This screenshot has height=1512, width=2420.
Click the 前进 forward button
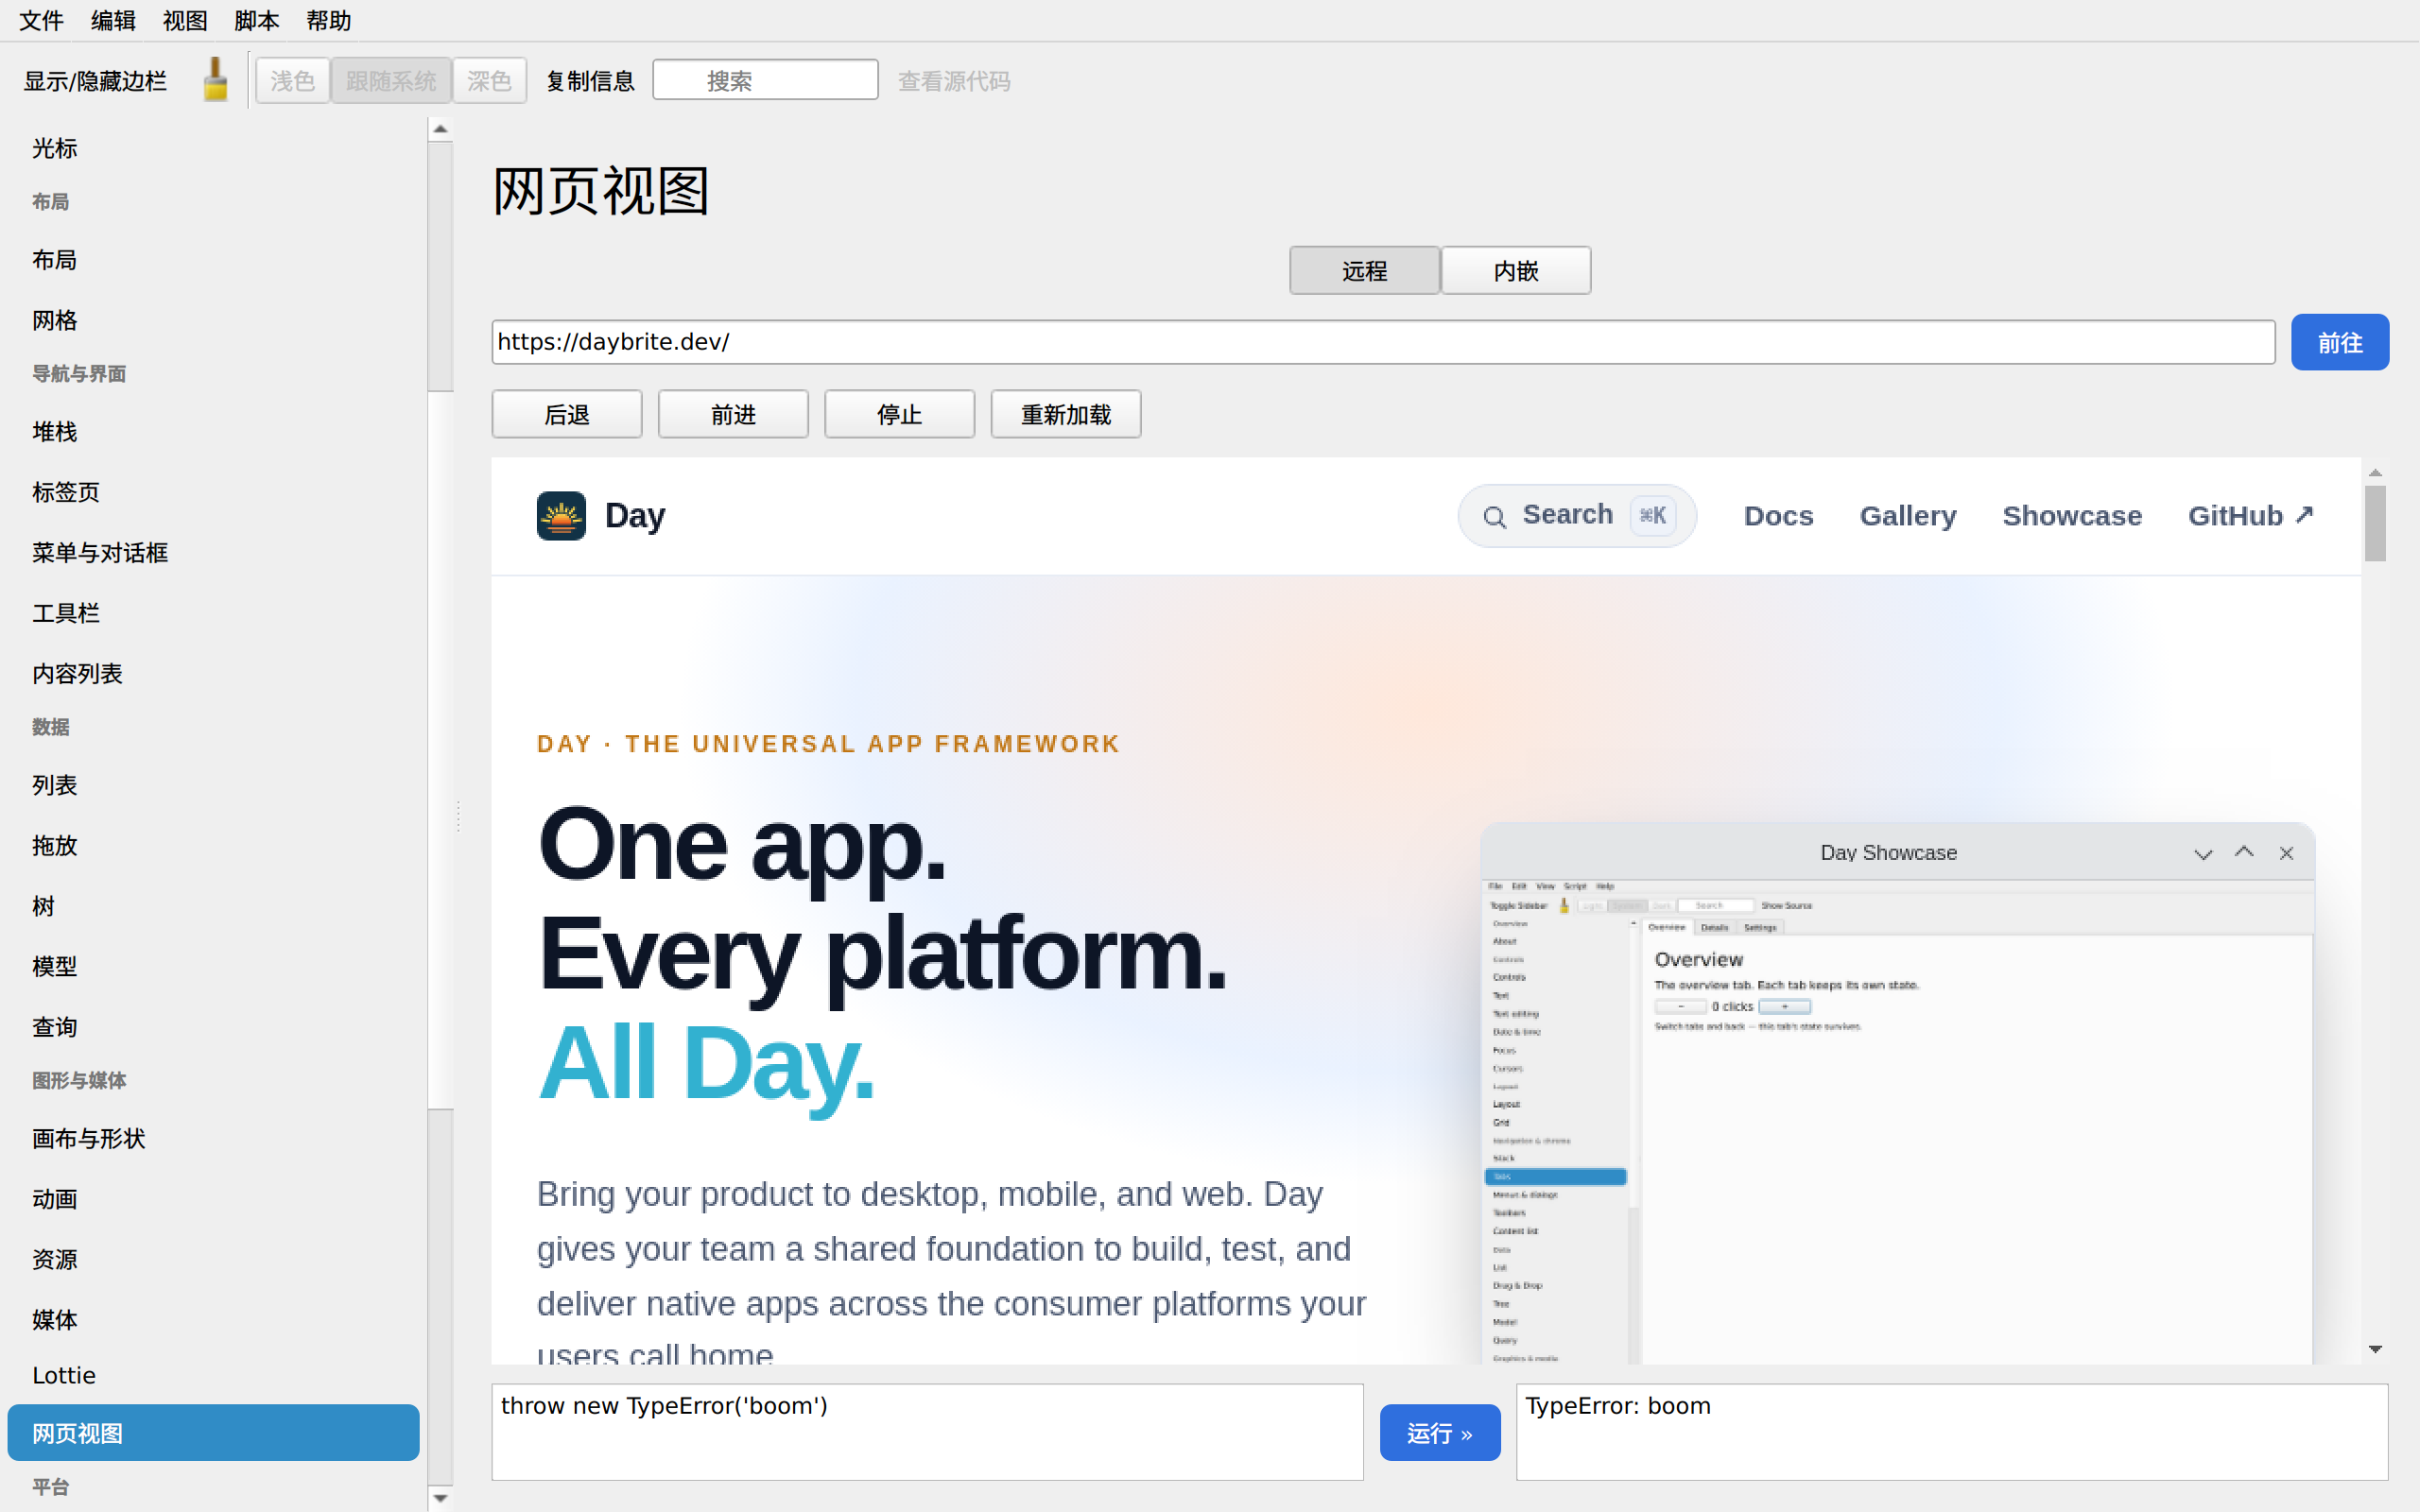pos(733,414)
